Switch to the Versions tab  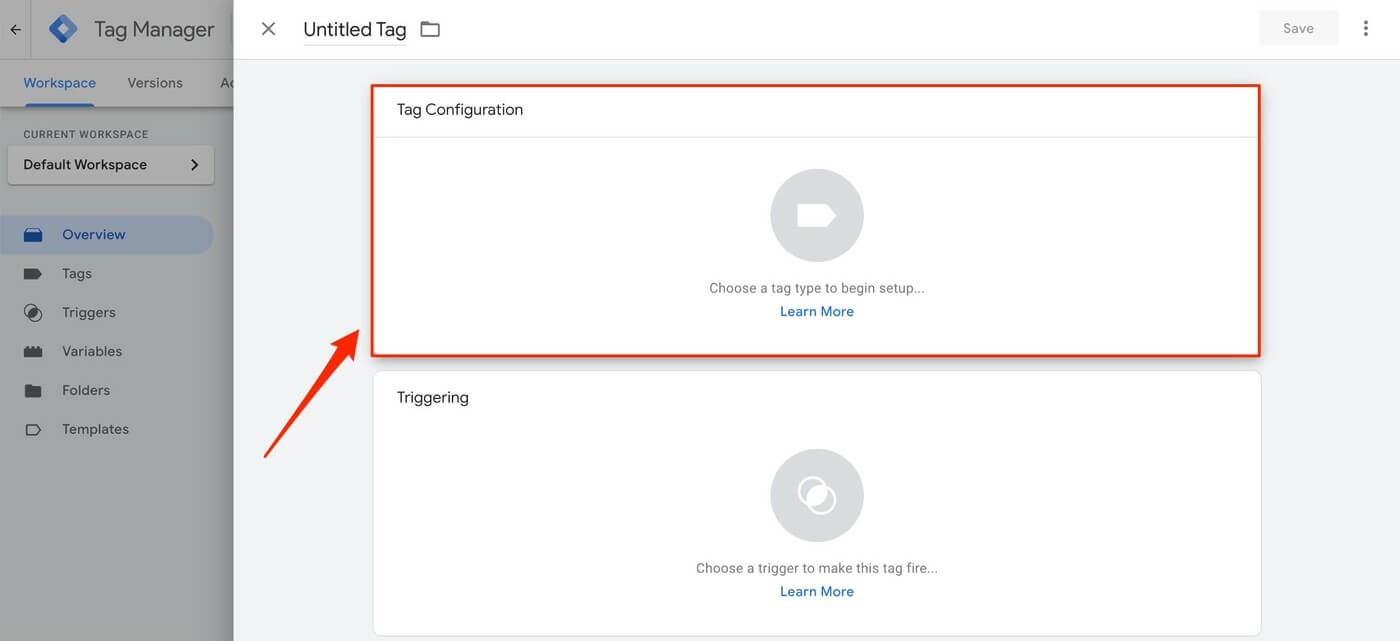[154, 82]
